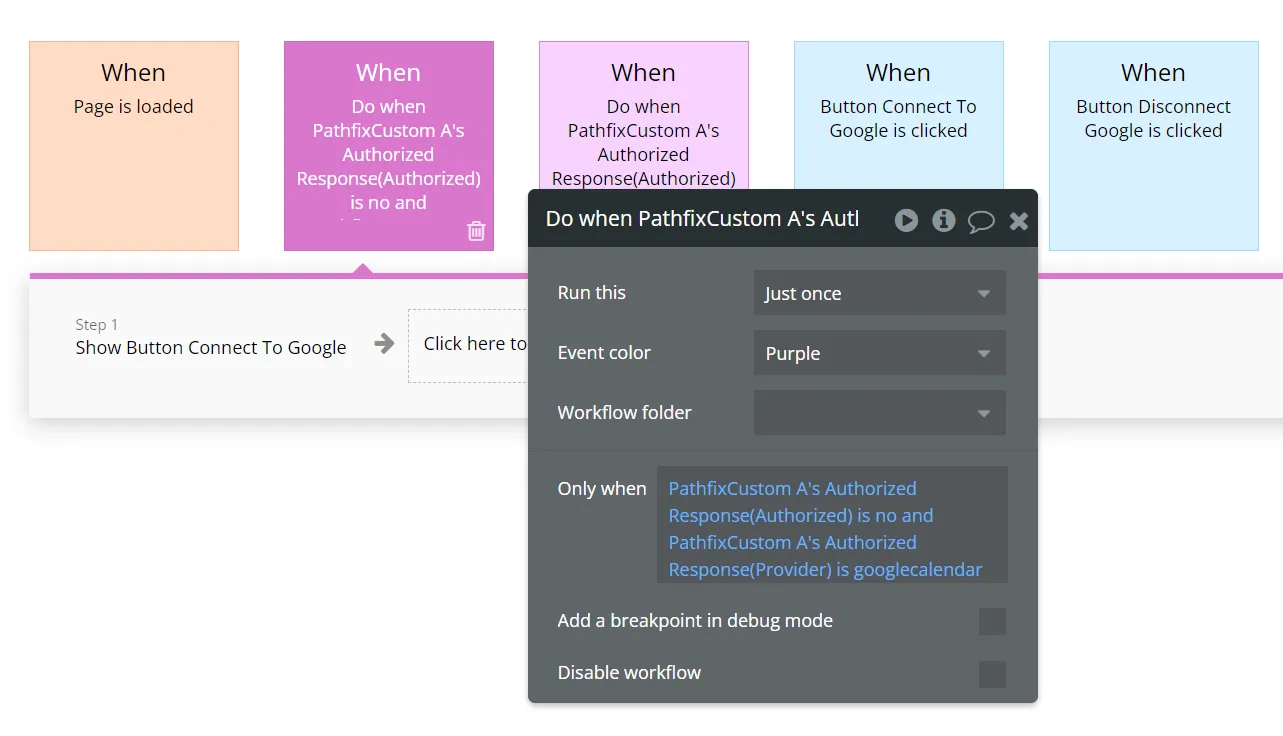Open the Button Disconnect Google clicked event
Image resolution: width=1283 pixels, height=736 pixels.
pyautogui.click(x=1154, y=146)
